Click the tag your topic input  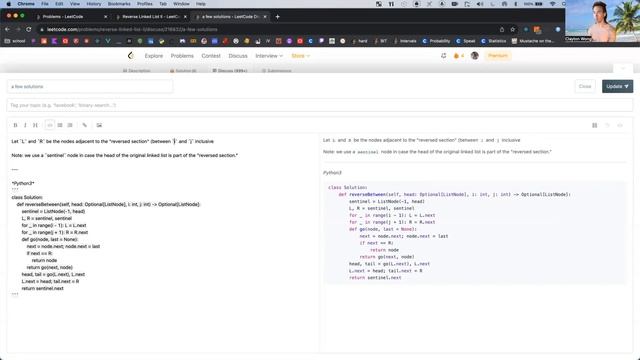[320, 105]
